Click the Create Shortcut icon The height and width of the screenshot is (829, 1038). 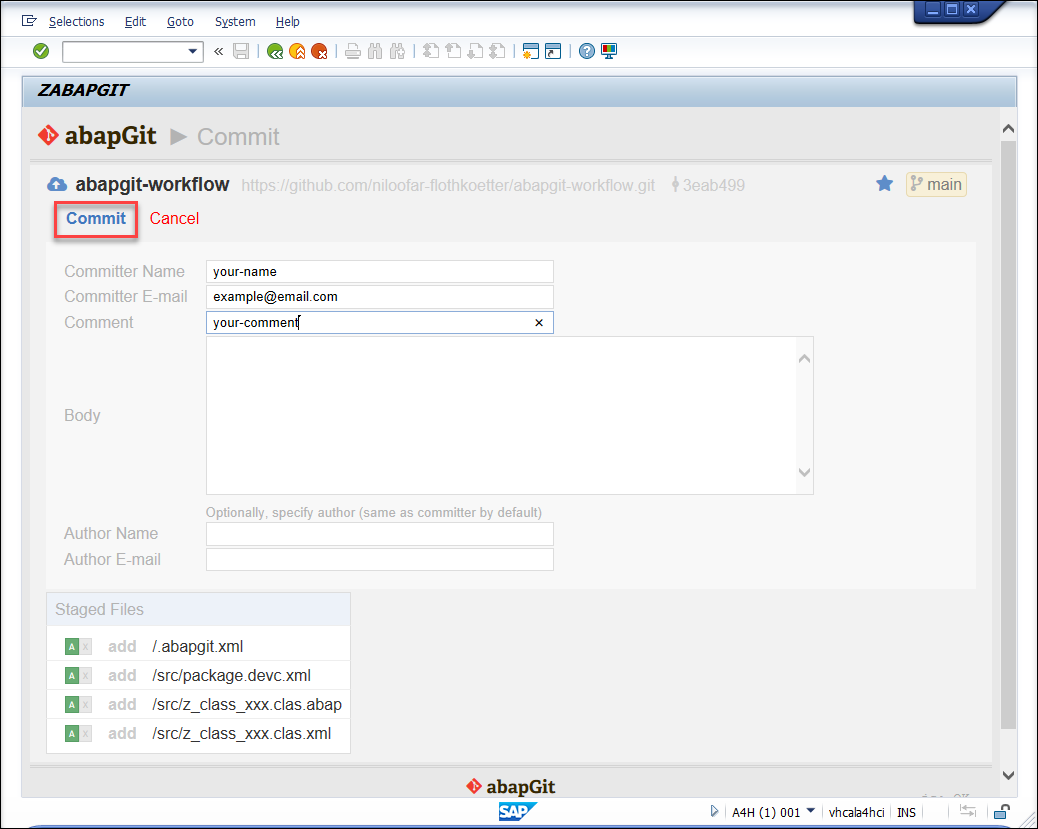click(x=553, y=51)
